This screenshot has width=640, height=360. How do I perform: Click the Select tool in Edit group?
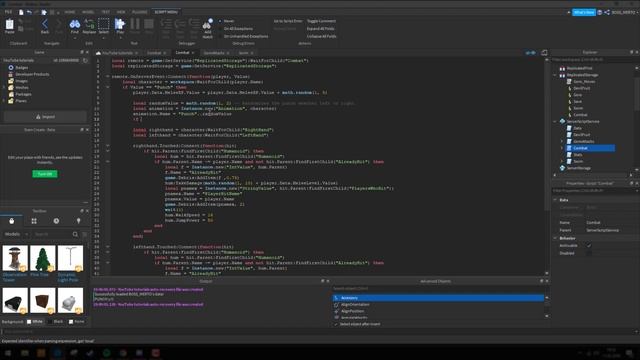point(104,24)
